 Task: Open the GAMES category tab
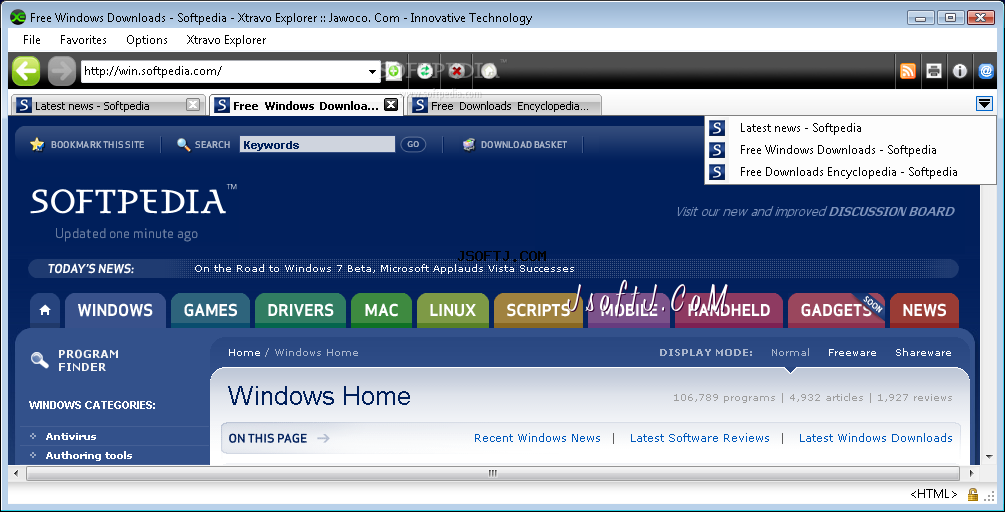click(210, 310)
